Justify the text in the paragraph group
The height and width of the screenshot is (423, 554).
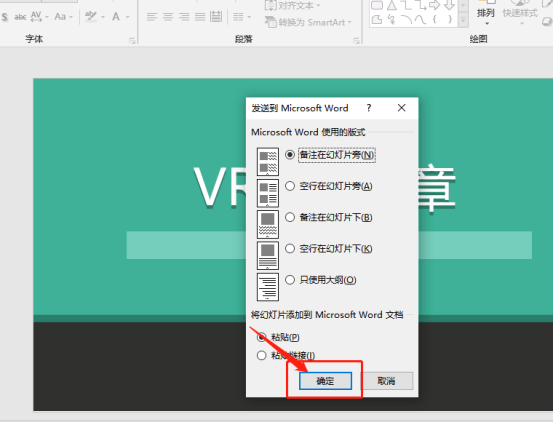(x=200, y=17)
